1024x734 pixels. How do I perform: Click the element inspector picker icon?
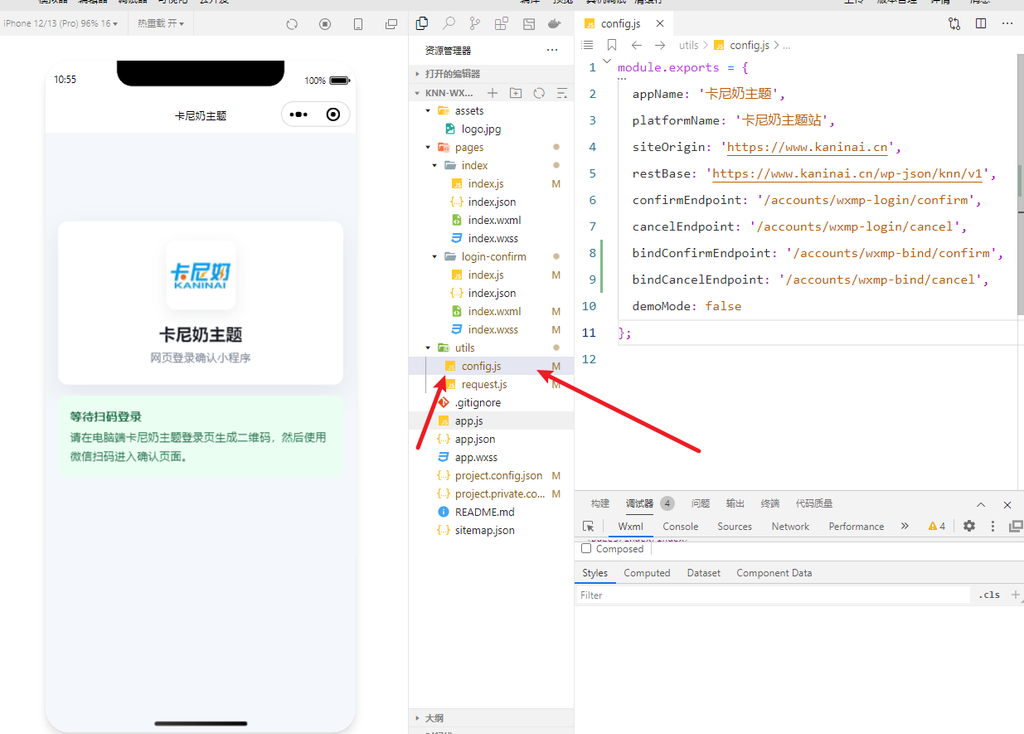point(588,526)
